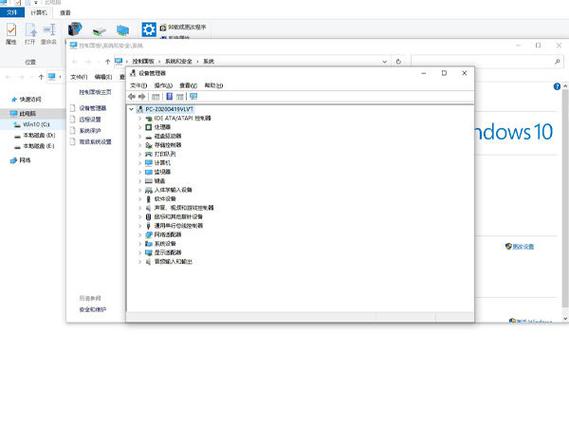This screenshot has width=569, height=427.
Task: Switch to the 计算机 ribbon tab
Action: 39,13
